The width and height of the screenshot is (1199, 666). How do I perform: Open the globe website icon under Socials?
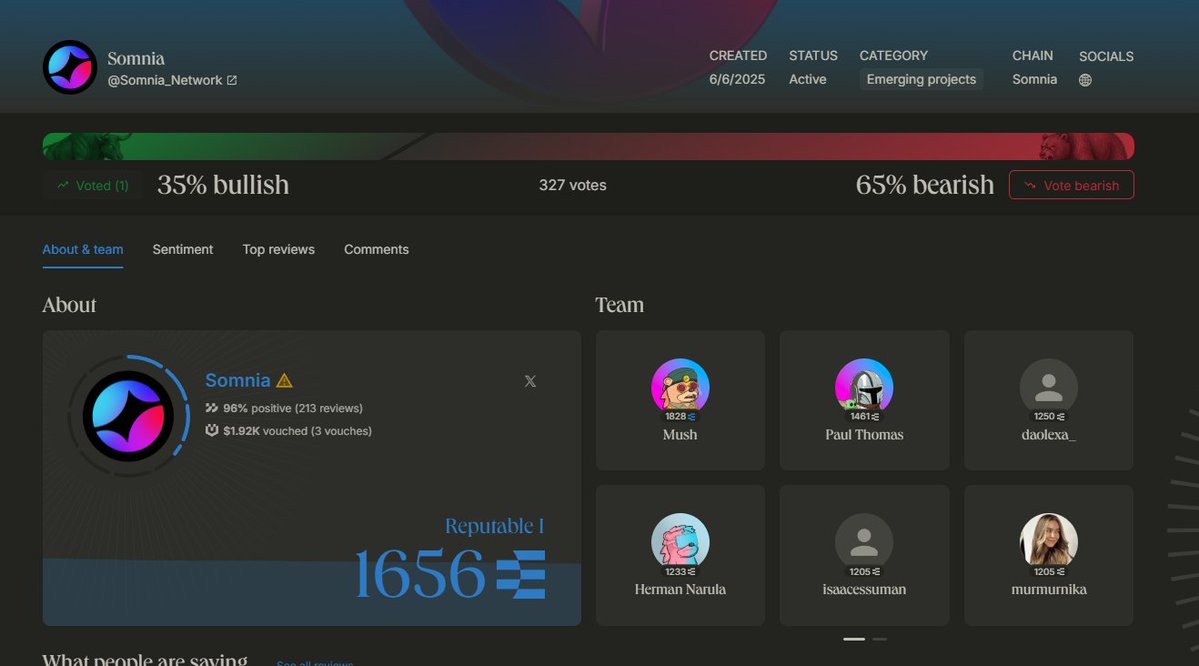pyautogui.click(x=1085, y=80)
